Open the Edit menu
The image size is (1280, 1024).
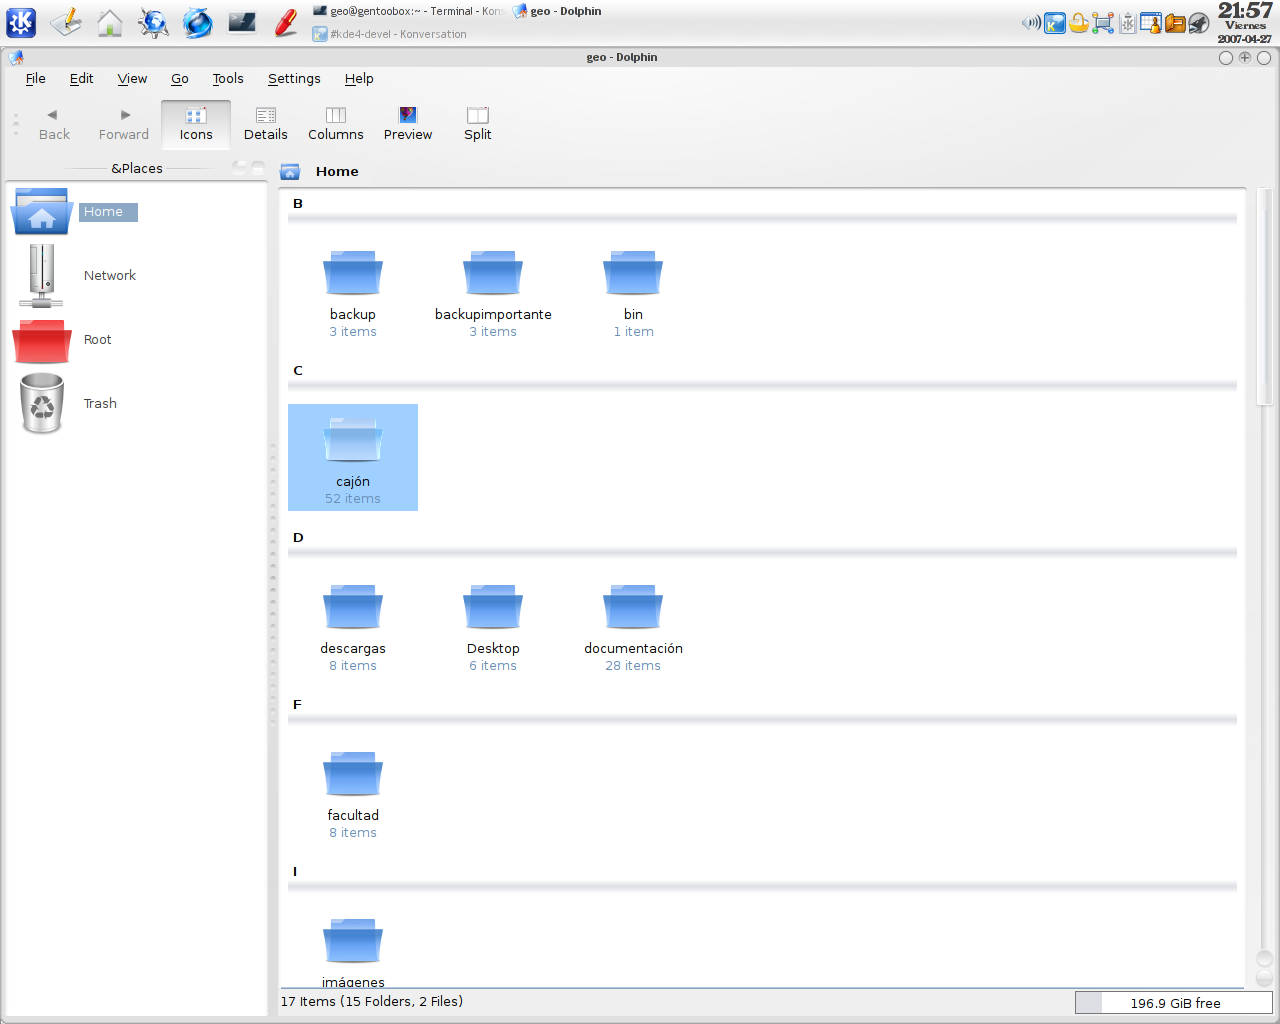click(81, 79)
